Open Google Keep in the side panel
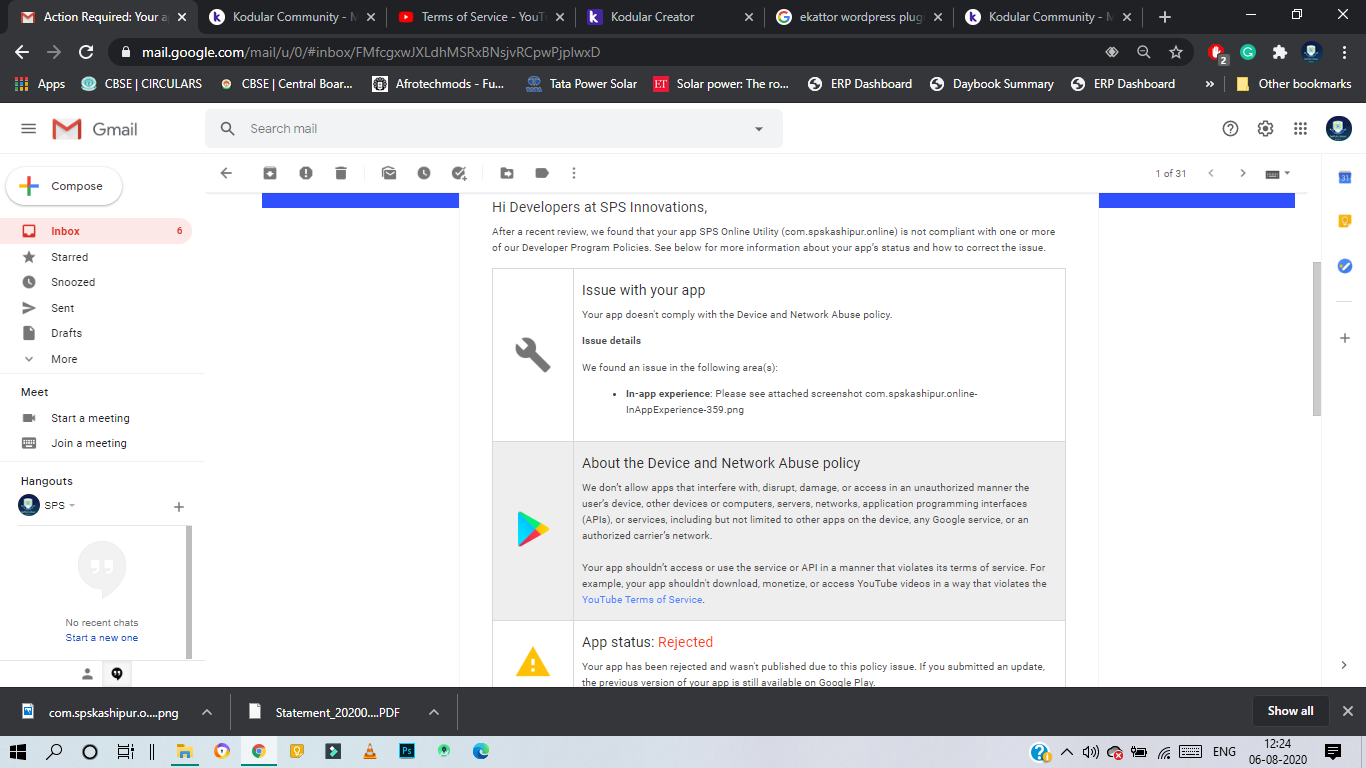This screenshot has width=1366, height=768. [1345, 222]
